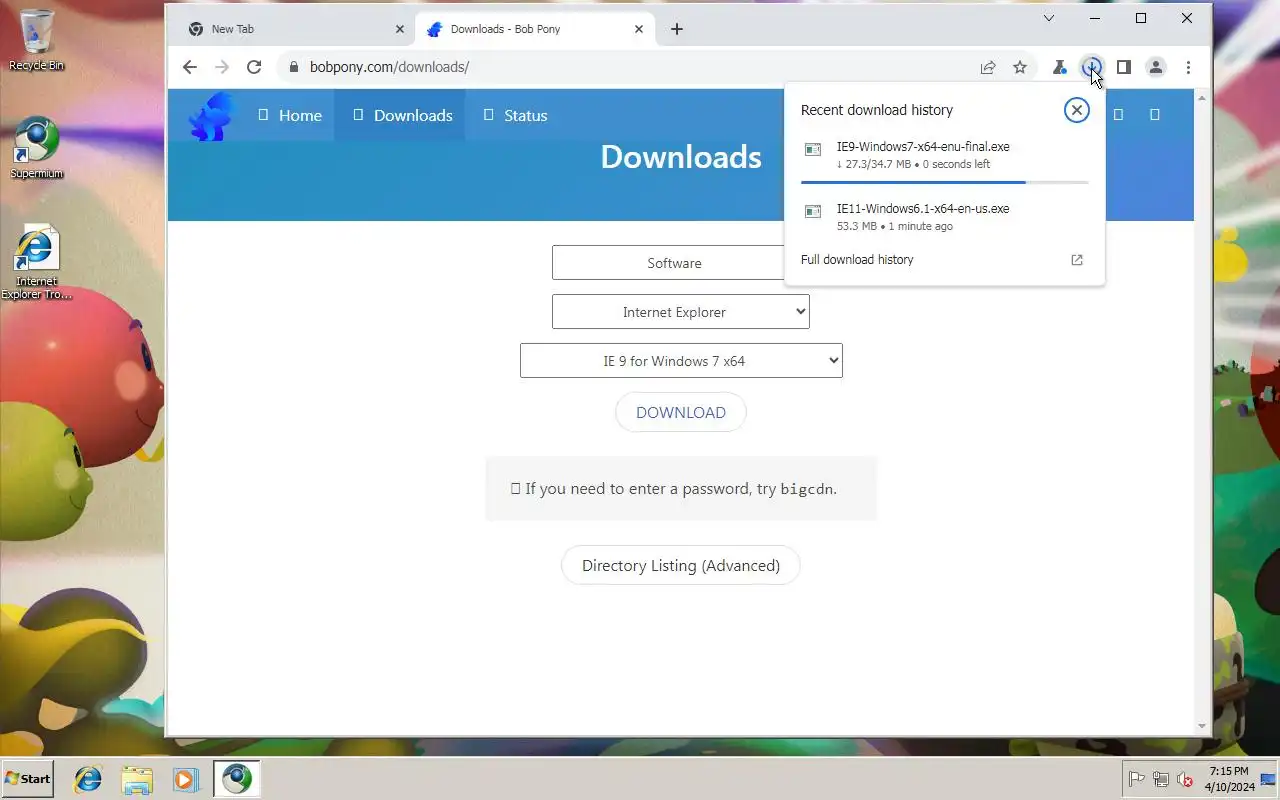The height and width of the screenshot is (800, 1280).
Task: Select the Supermium desktop shortcut
Action: pos(37,149)
